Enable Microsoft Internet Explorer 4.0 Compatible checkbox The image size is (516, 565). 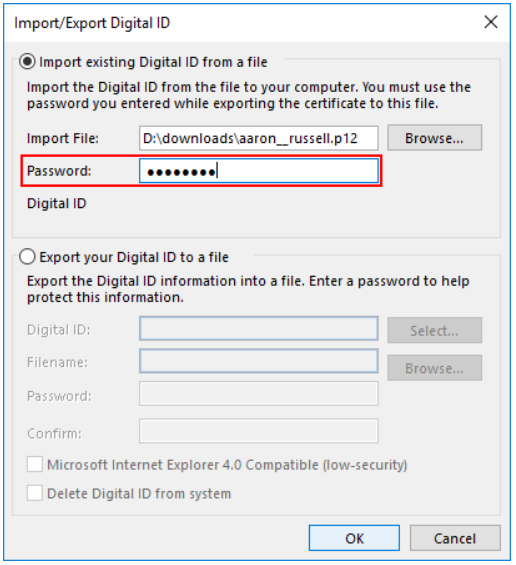pyautogui.click(x=35, y=464)
